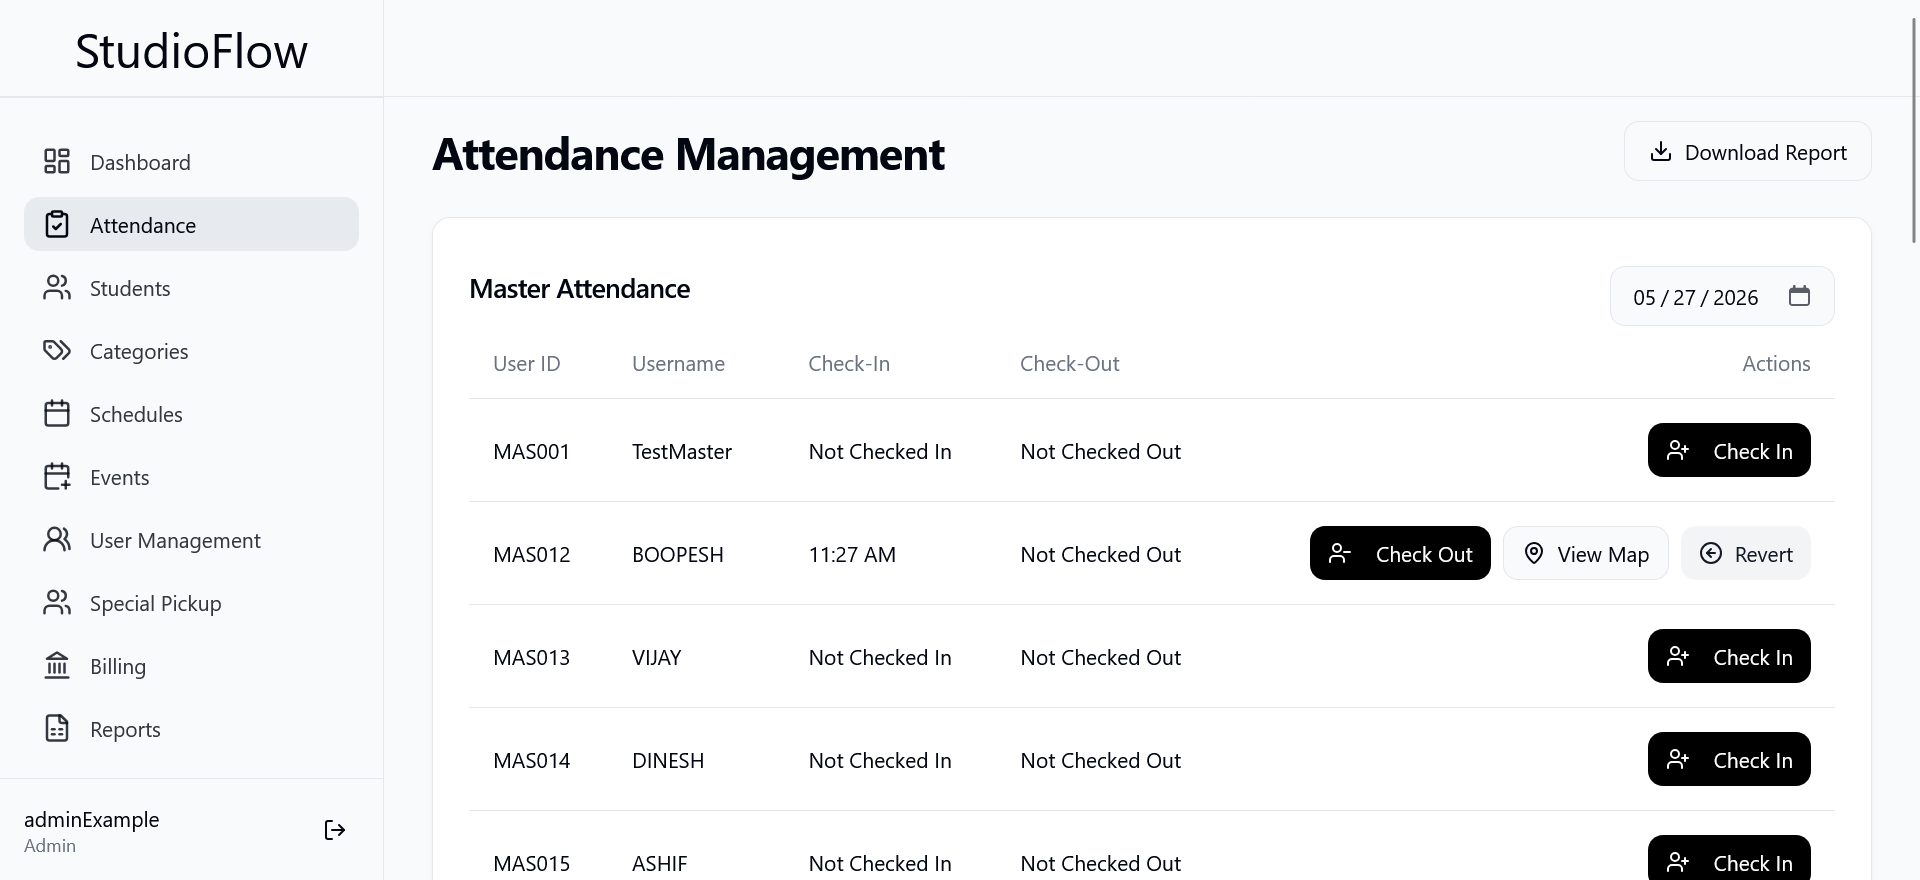
Task: View map for BOOPESH
Action: (1585, 553)
